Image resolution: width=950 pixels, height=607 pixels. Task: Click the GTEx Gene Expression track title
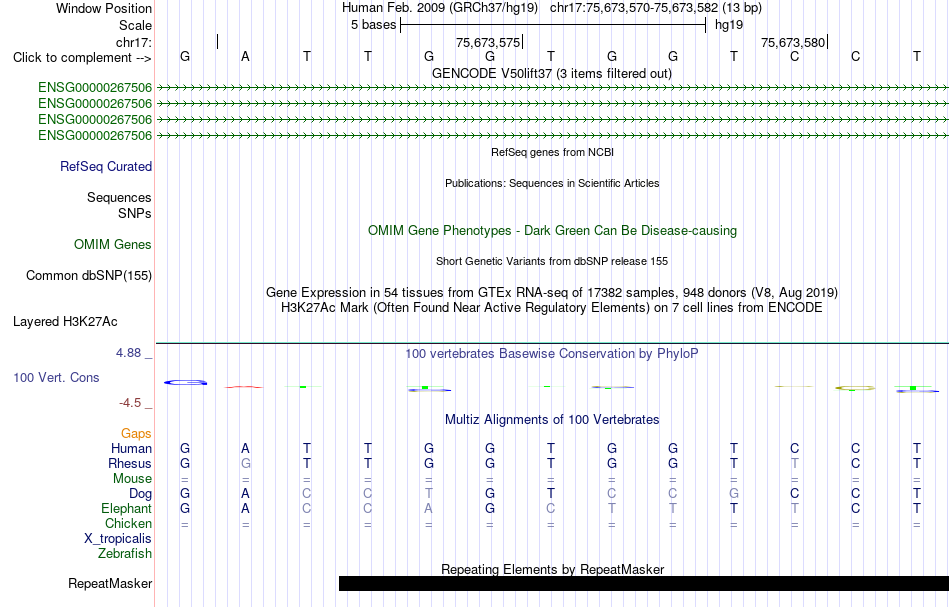tap(552, 293)
